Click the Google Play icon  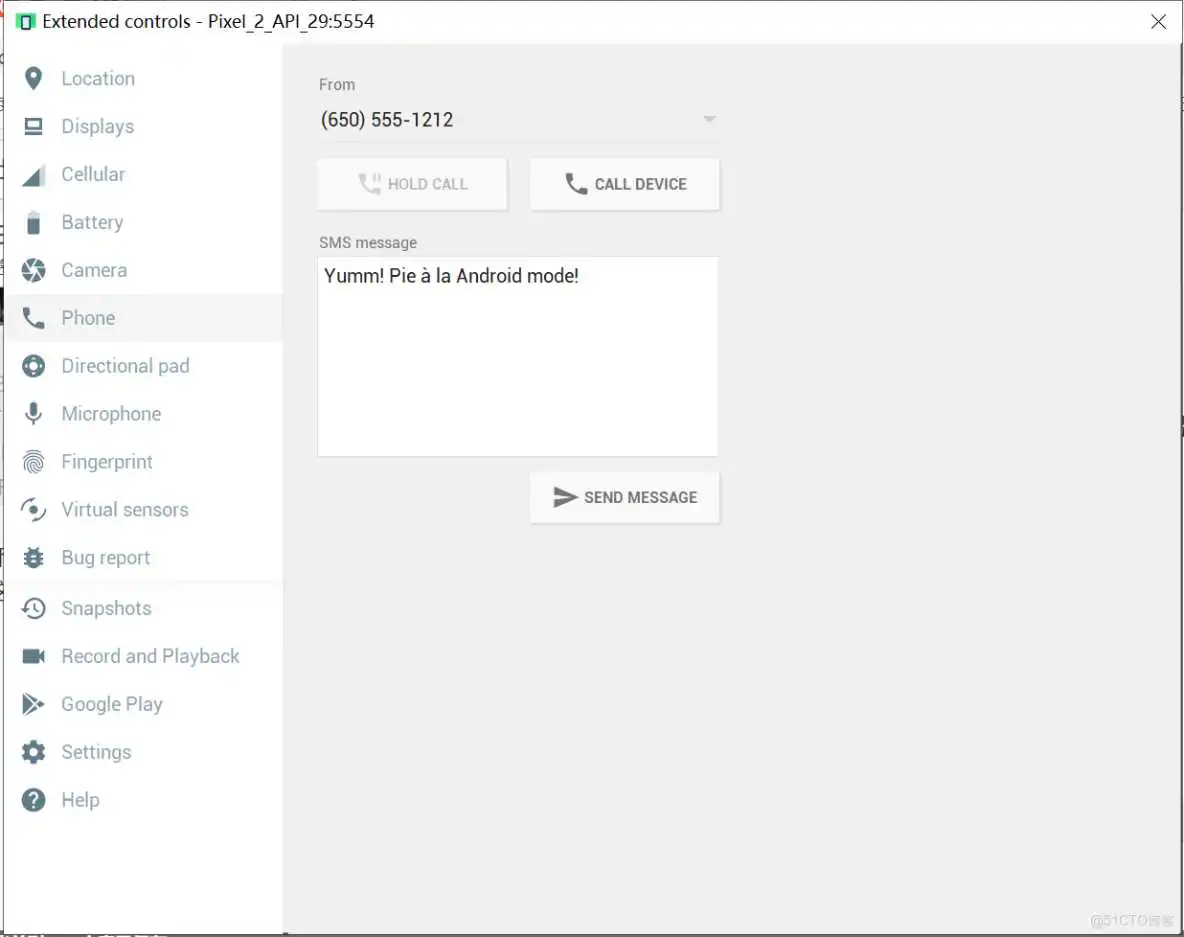(x=33, y=704)
